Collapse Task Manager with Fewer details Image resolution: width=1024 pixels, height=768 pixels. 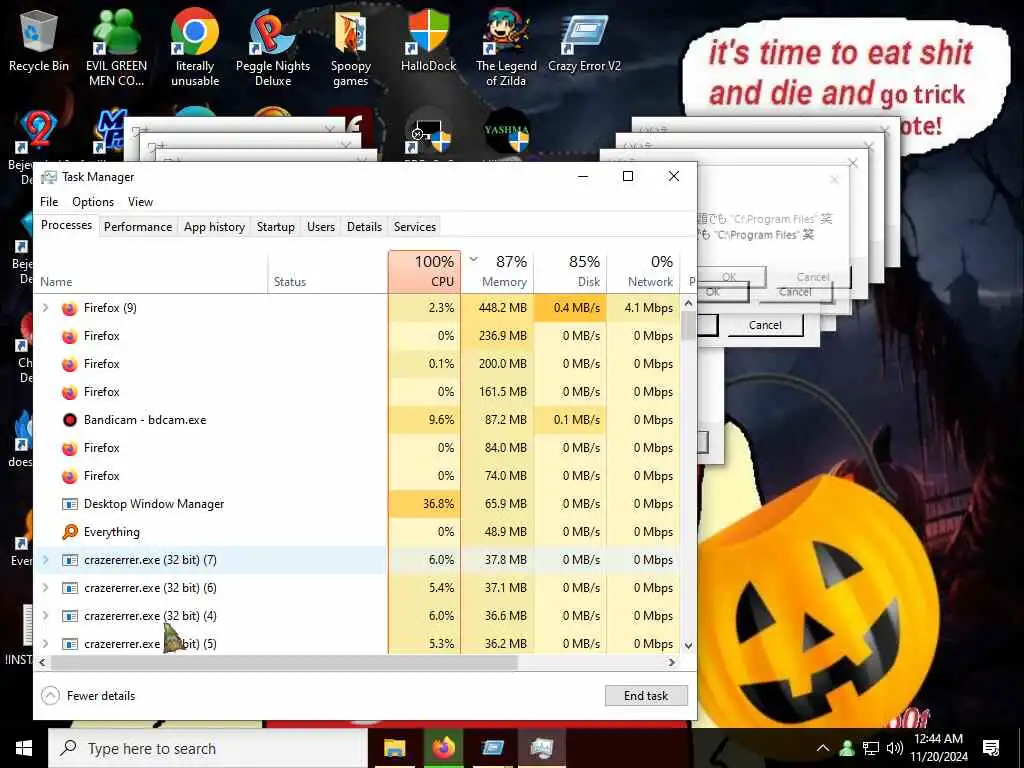(x=88, y=696)
